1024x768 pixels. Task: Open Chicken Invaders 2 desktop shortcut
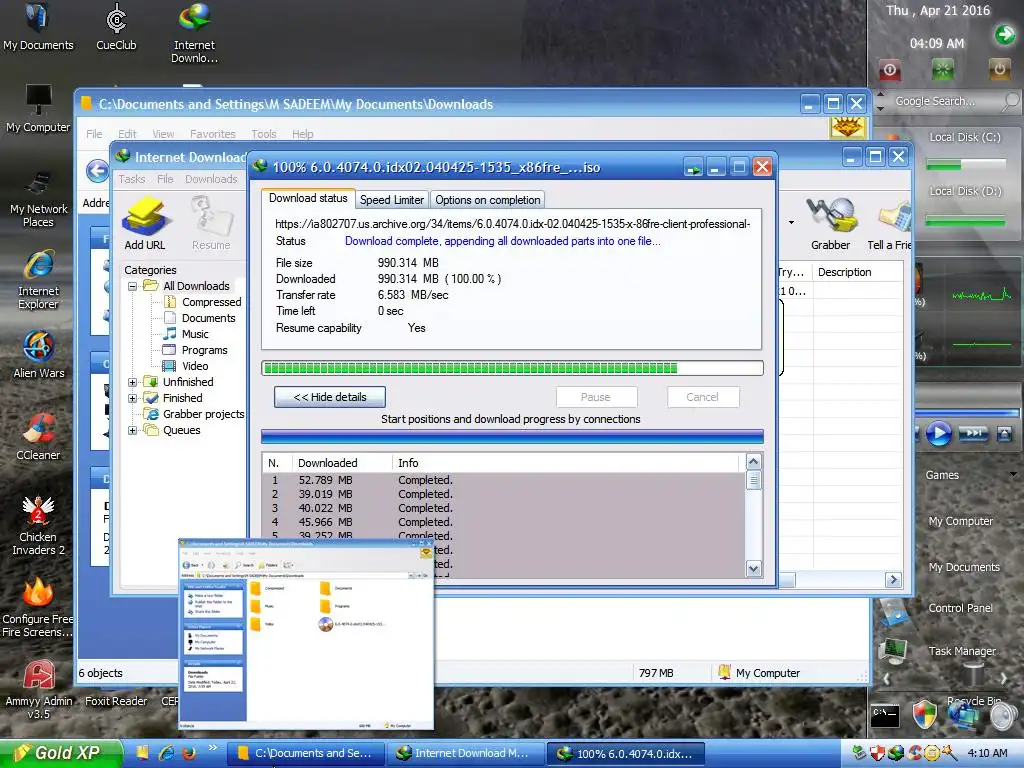coord(38,526)
